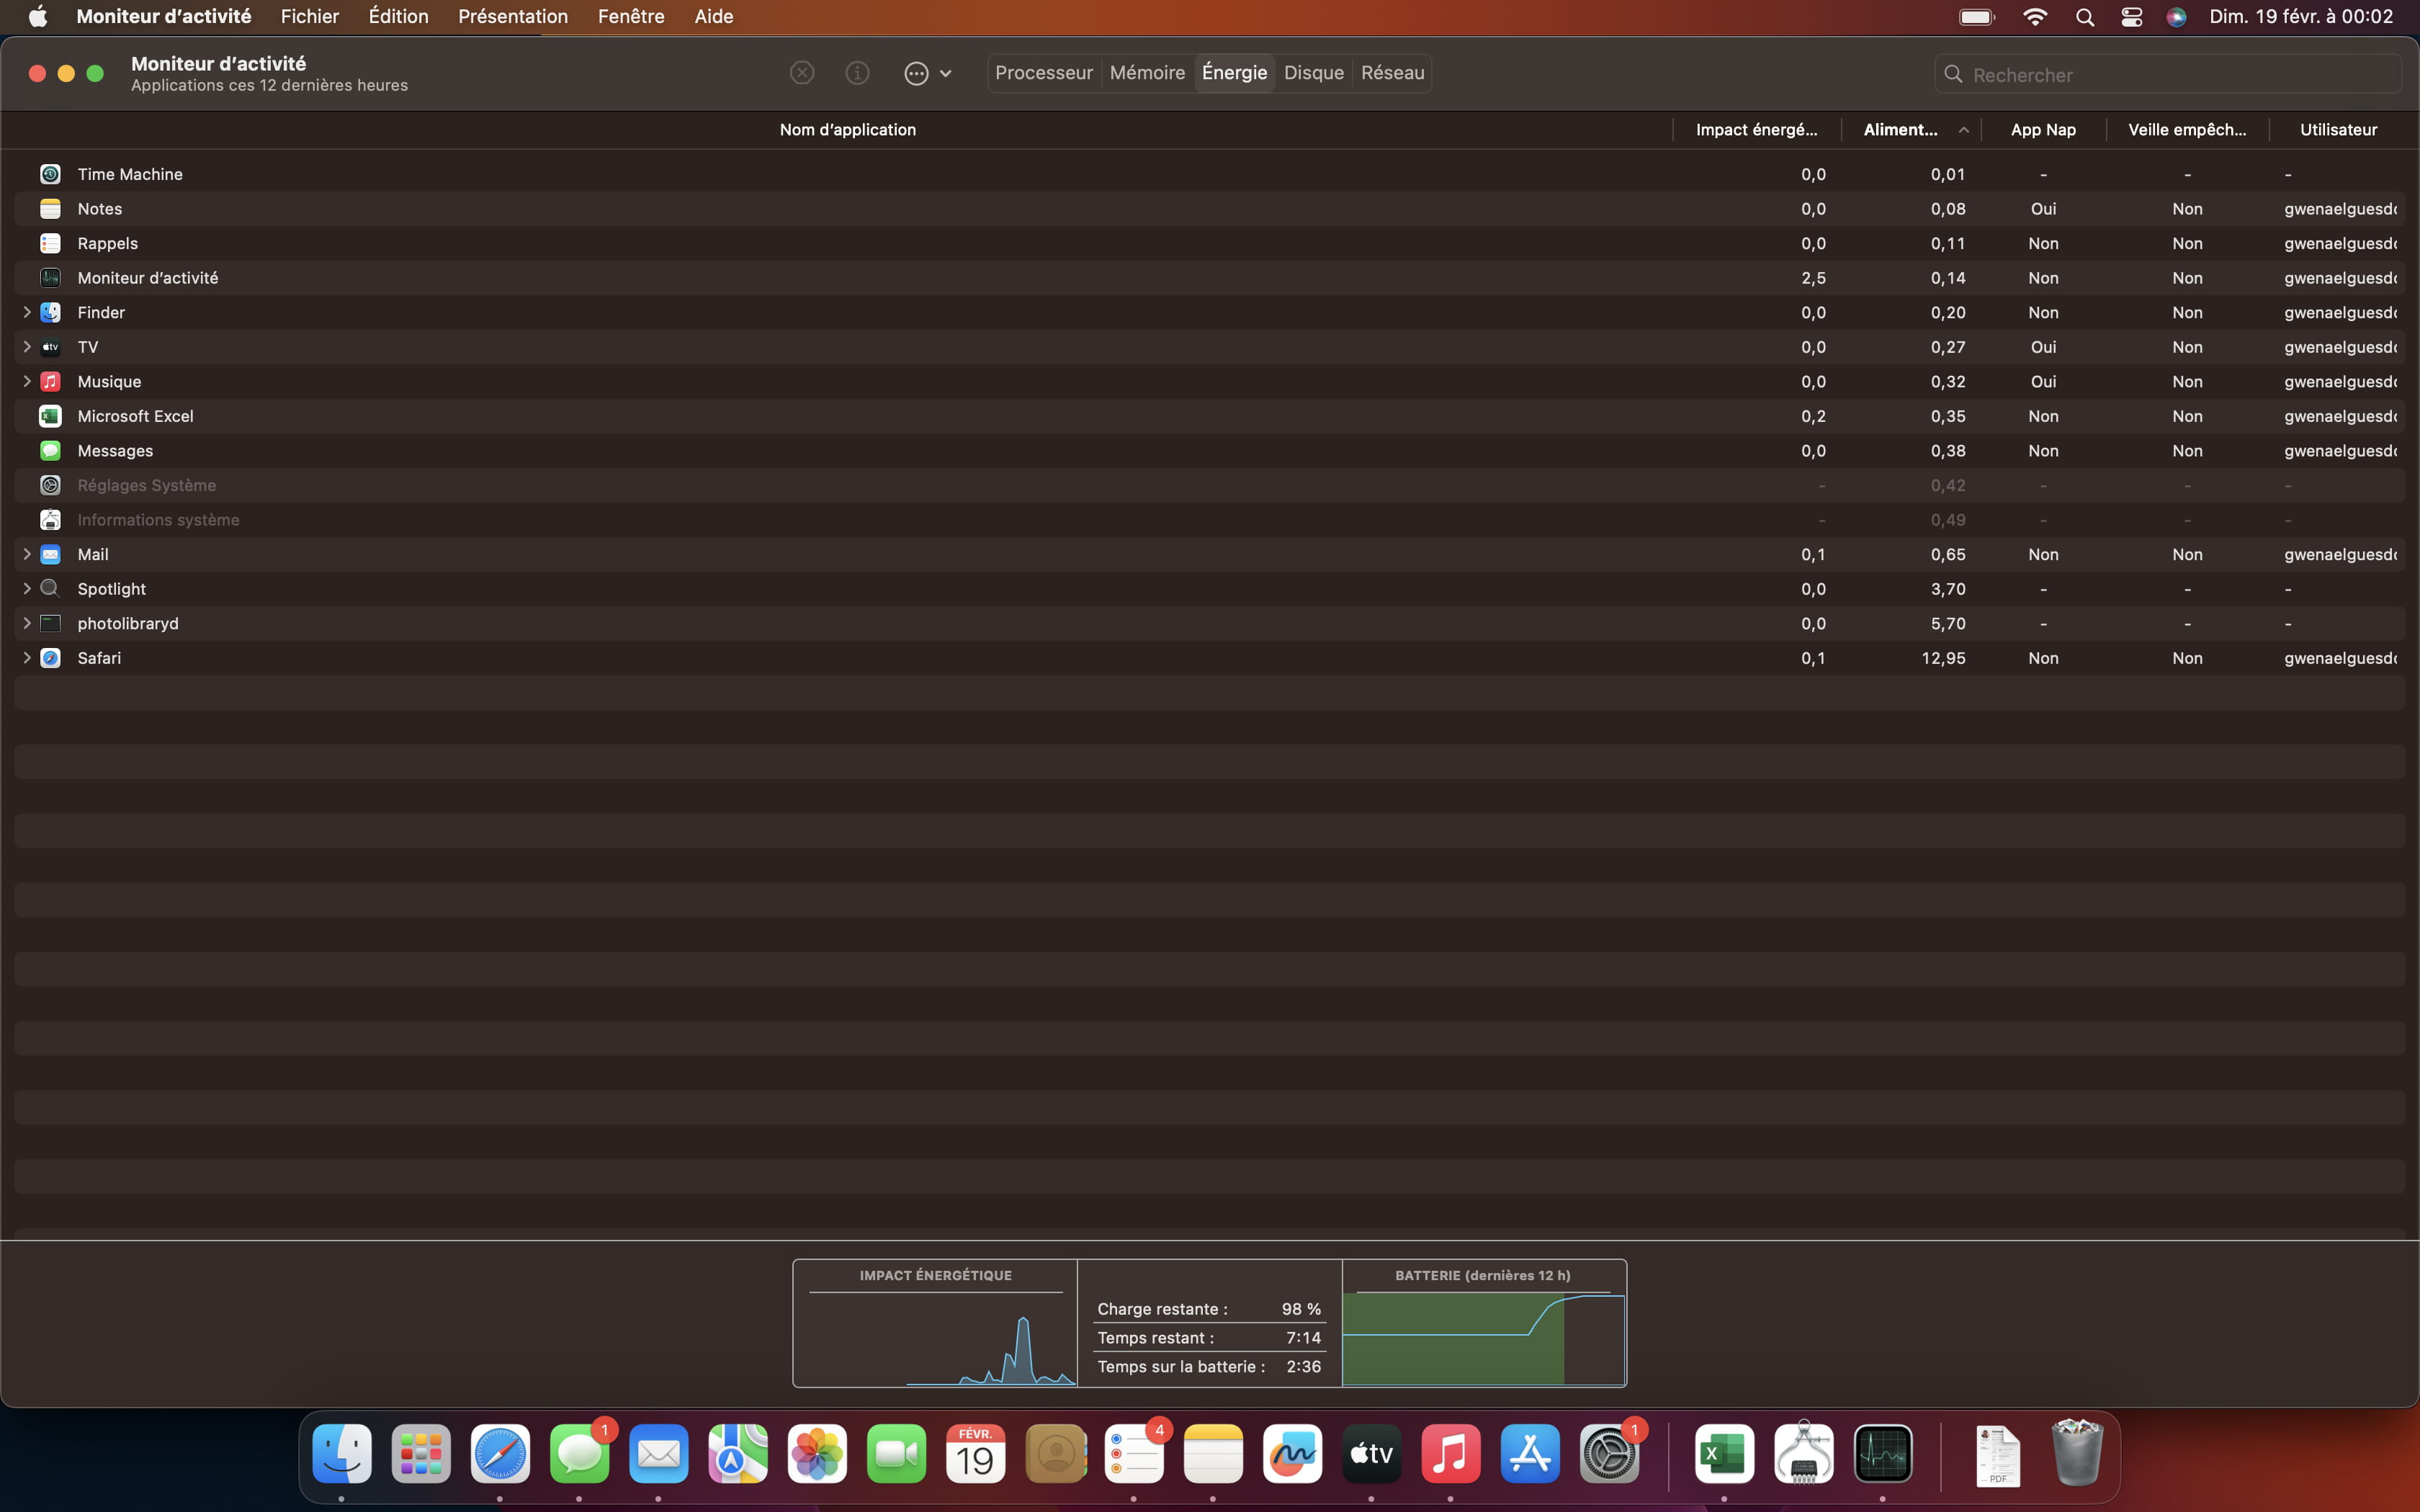The height and width of the screenshot is (1512, 2420).
Task: Open Control Center in menu bar
Action: (x=2131, y=16)
